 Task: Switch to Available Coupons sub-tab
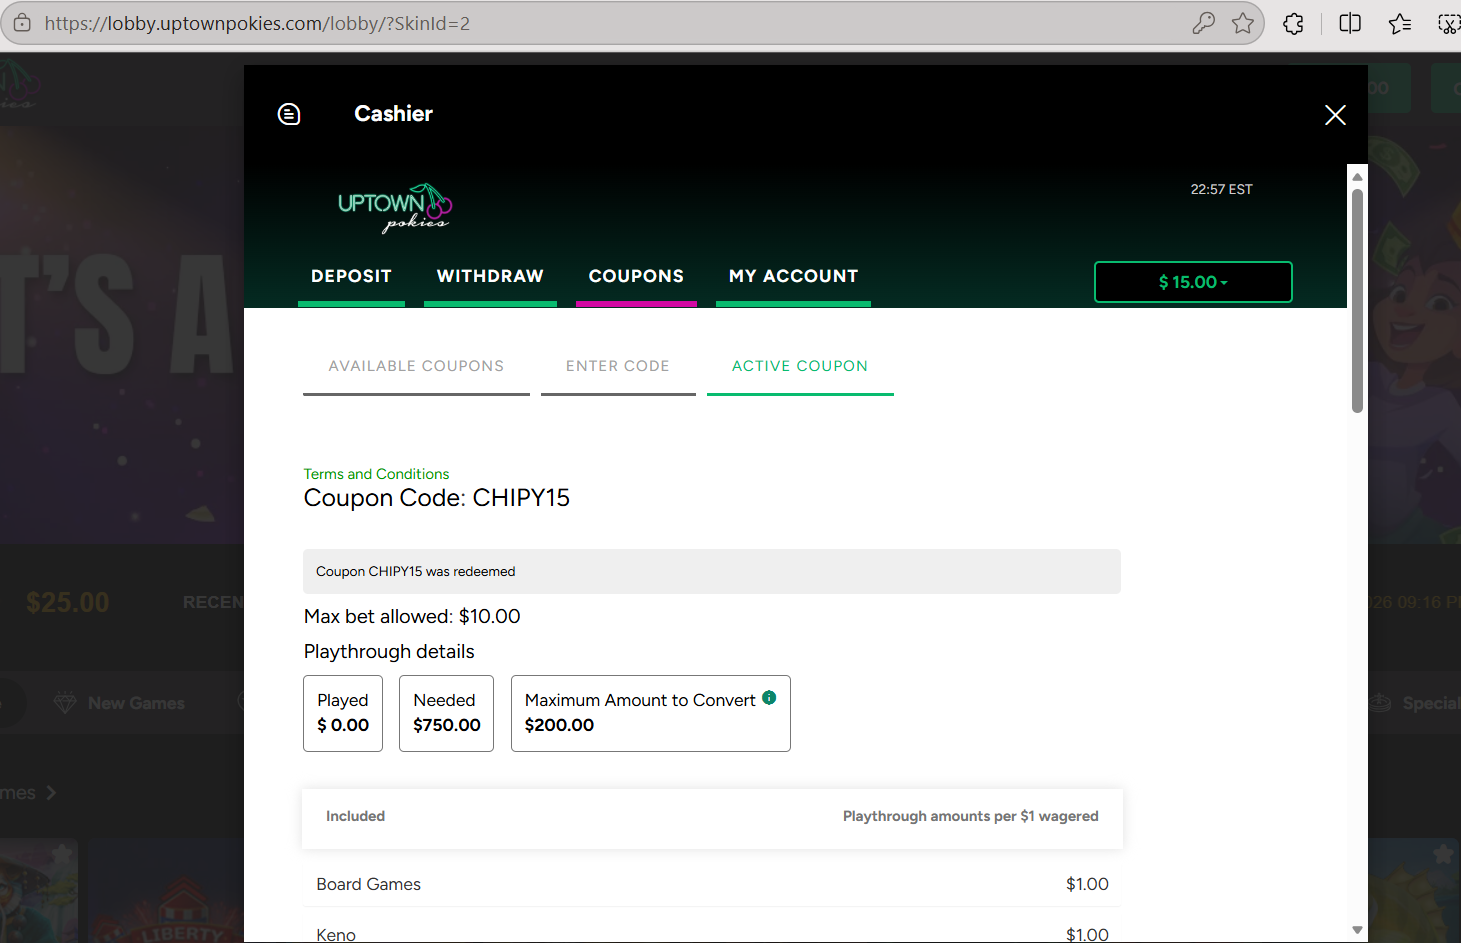[x=416, y=366]
